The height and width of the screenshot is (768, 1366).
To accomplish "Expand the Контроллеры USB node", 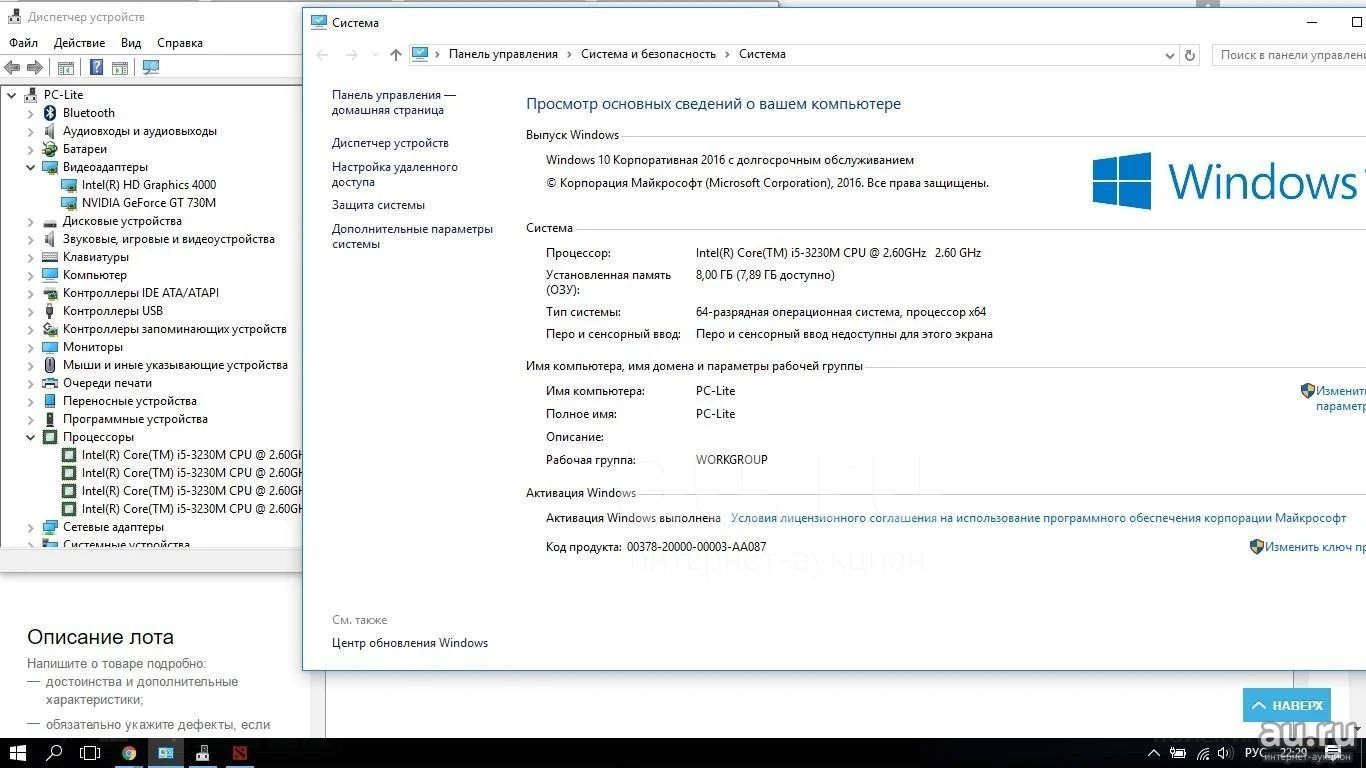I will [x=31, y=311].
